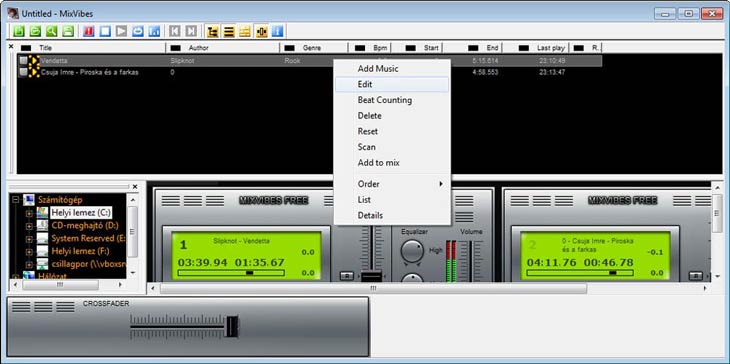Choose Edit in the context menu
This screenshot has height=364, width=730.
392,84
